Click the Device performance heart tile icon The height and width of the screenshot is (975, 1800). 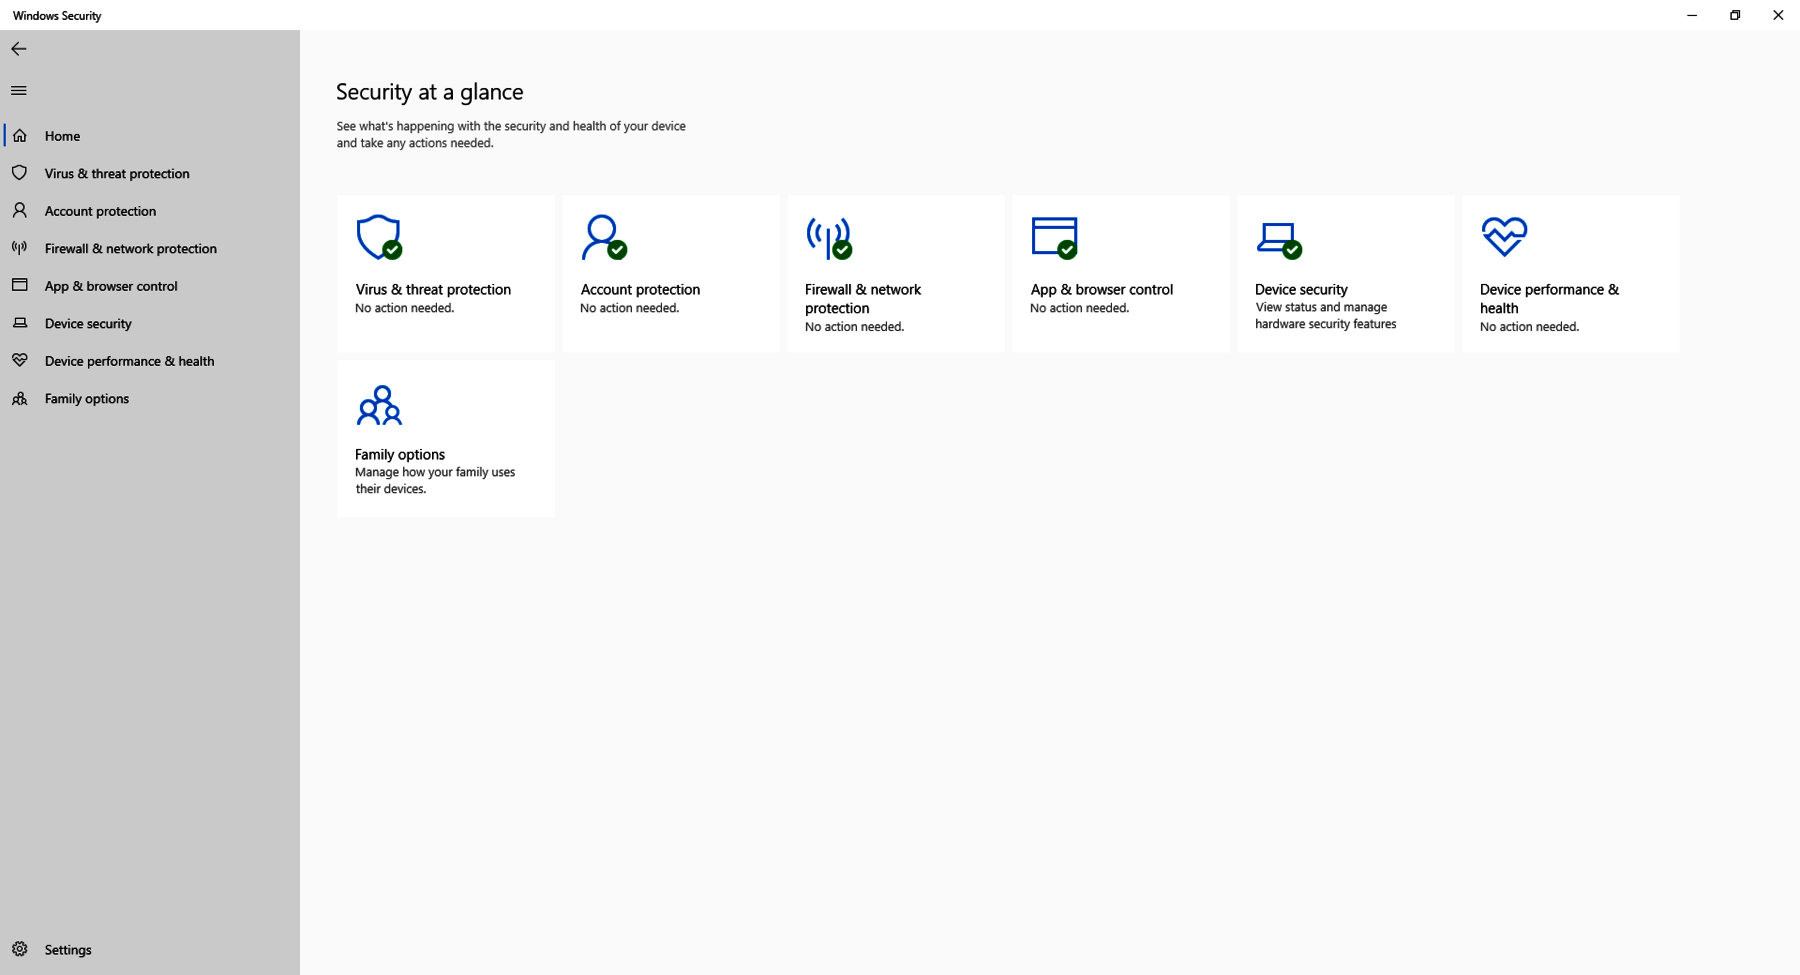pos(1504,237)
